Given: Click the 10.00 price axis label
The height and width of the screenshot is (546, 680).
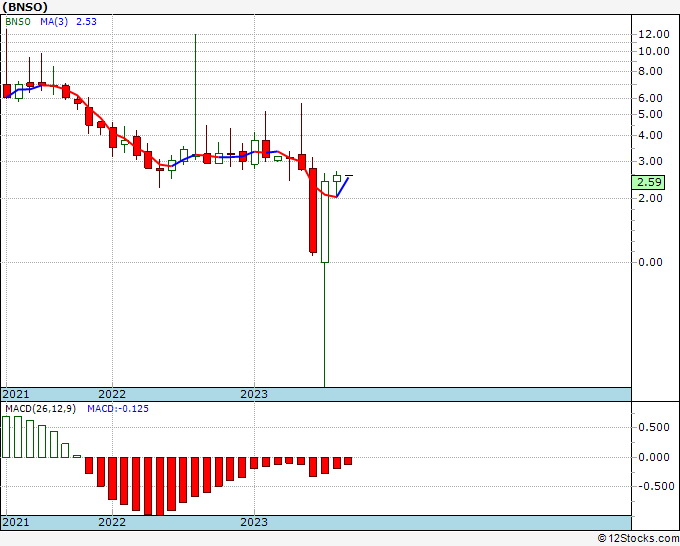Looking at the screenshot, I should tap(654, 51).
